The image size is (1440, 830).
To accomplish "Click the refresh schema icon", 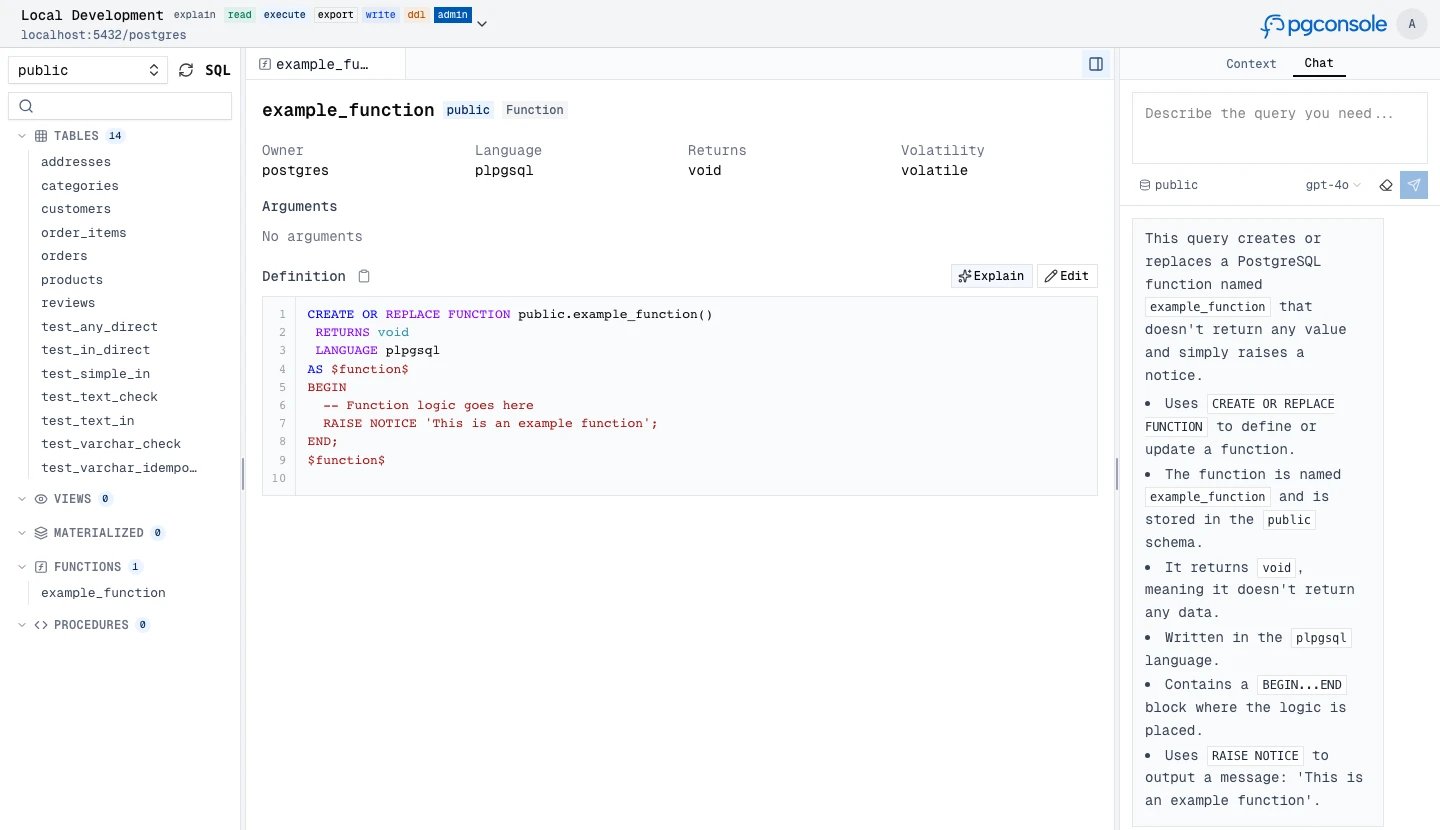I will click(186, 70).
